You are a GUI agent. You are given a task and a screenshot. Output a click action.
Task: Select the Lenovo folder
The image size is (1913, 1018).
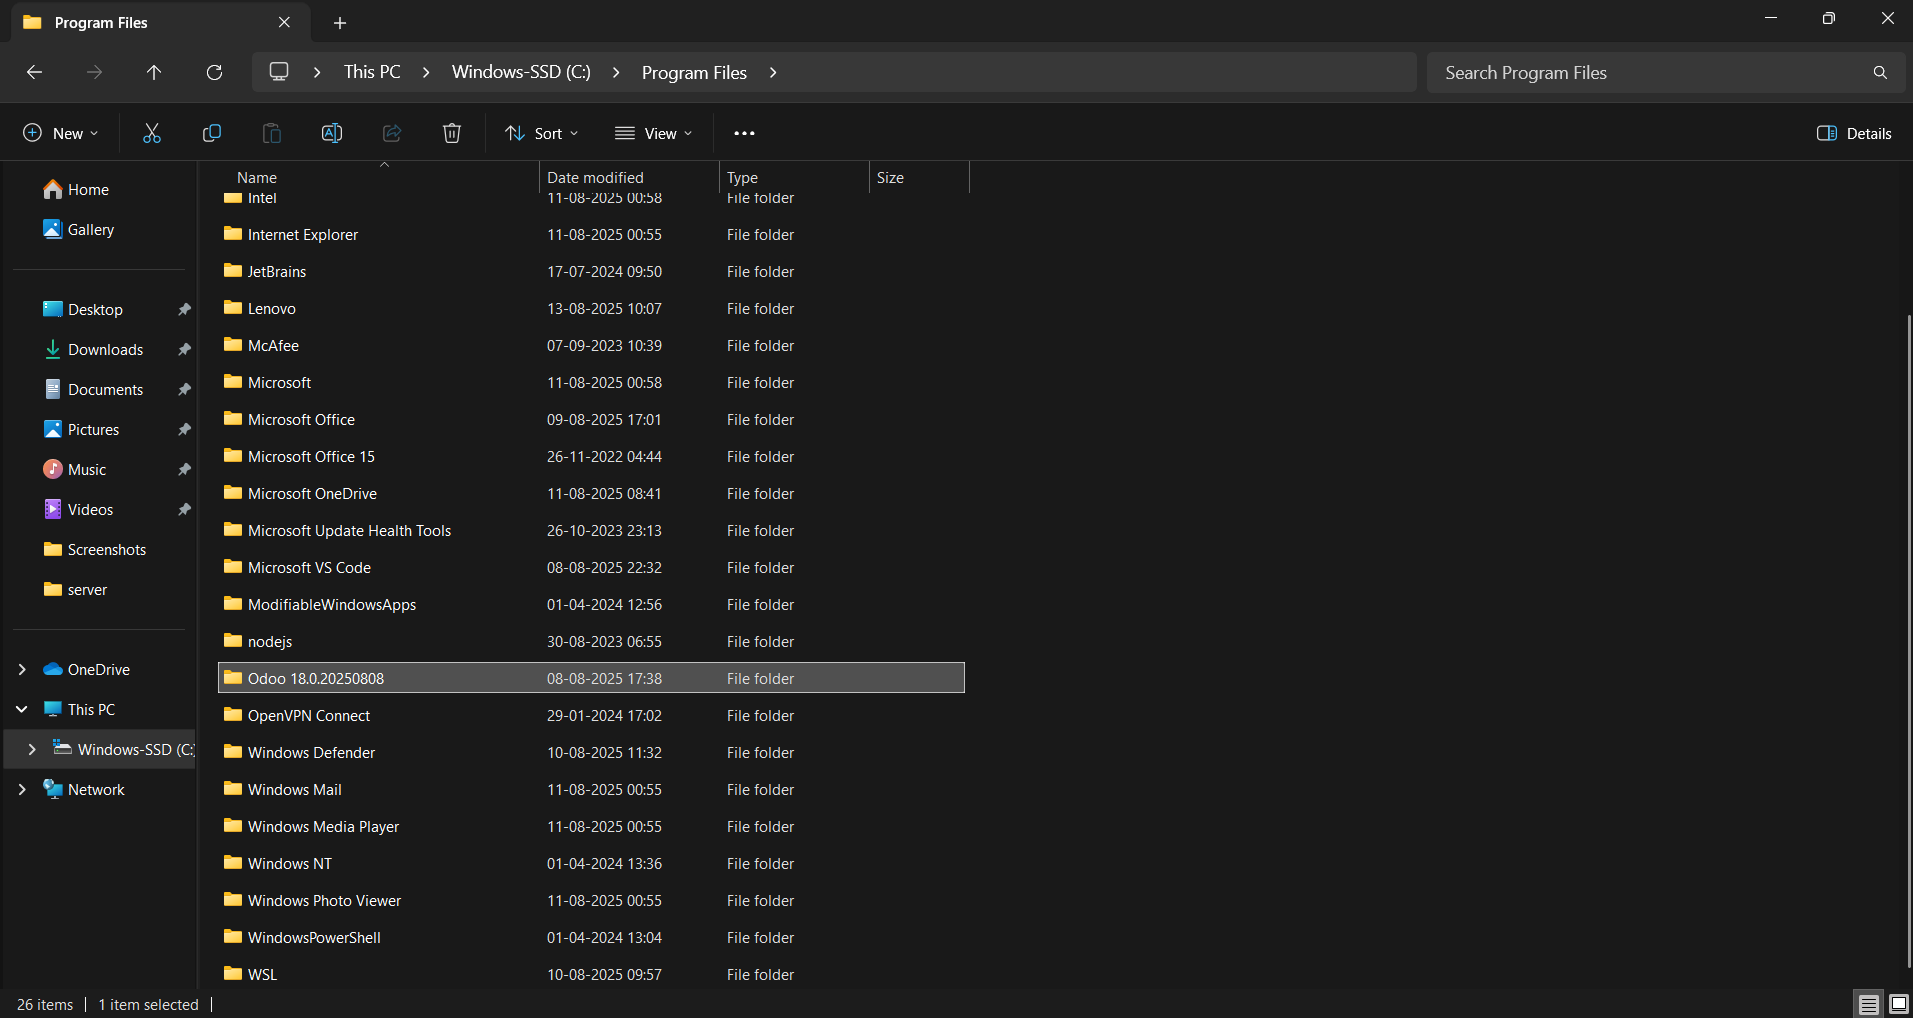[x=591, y=309]
